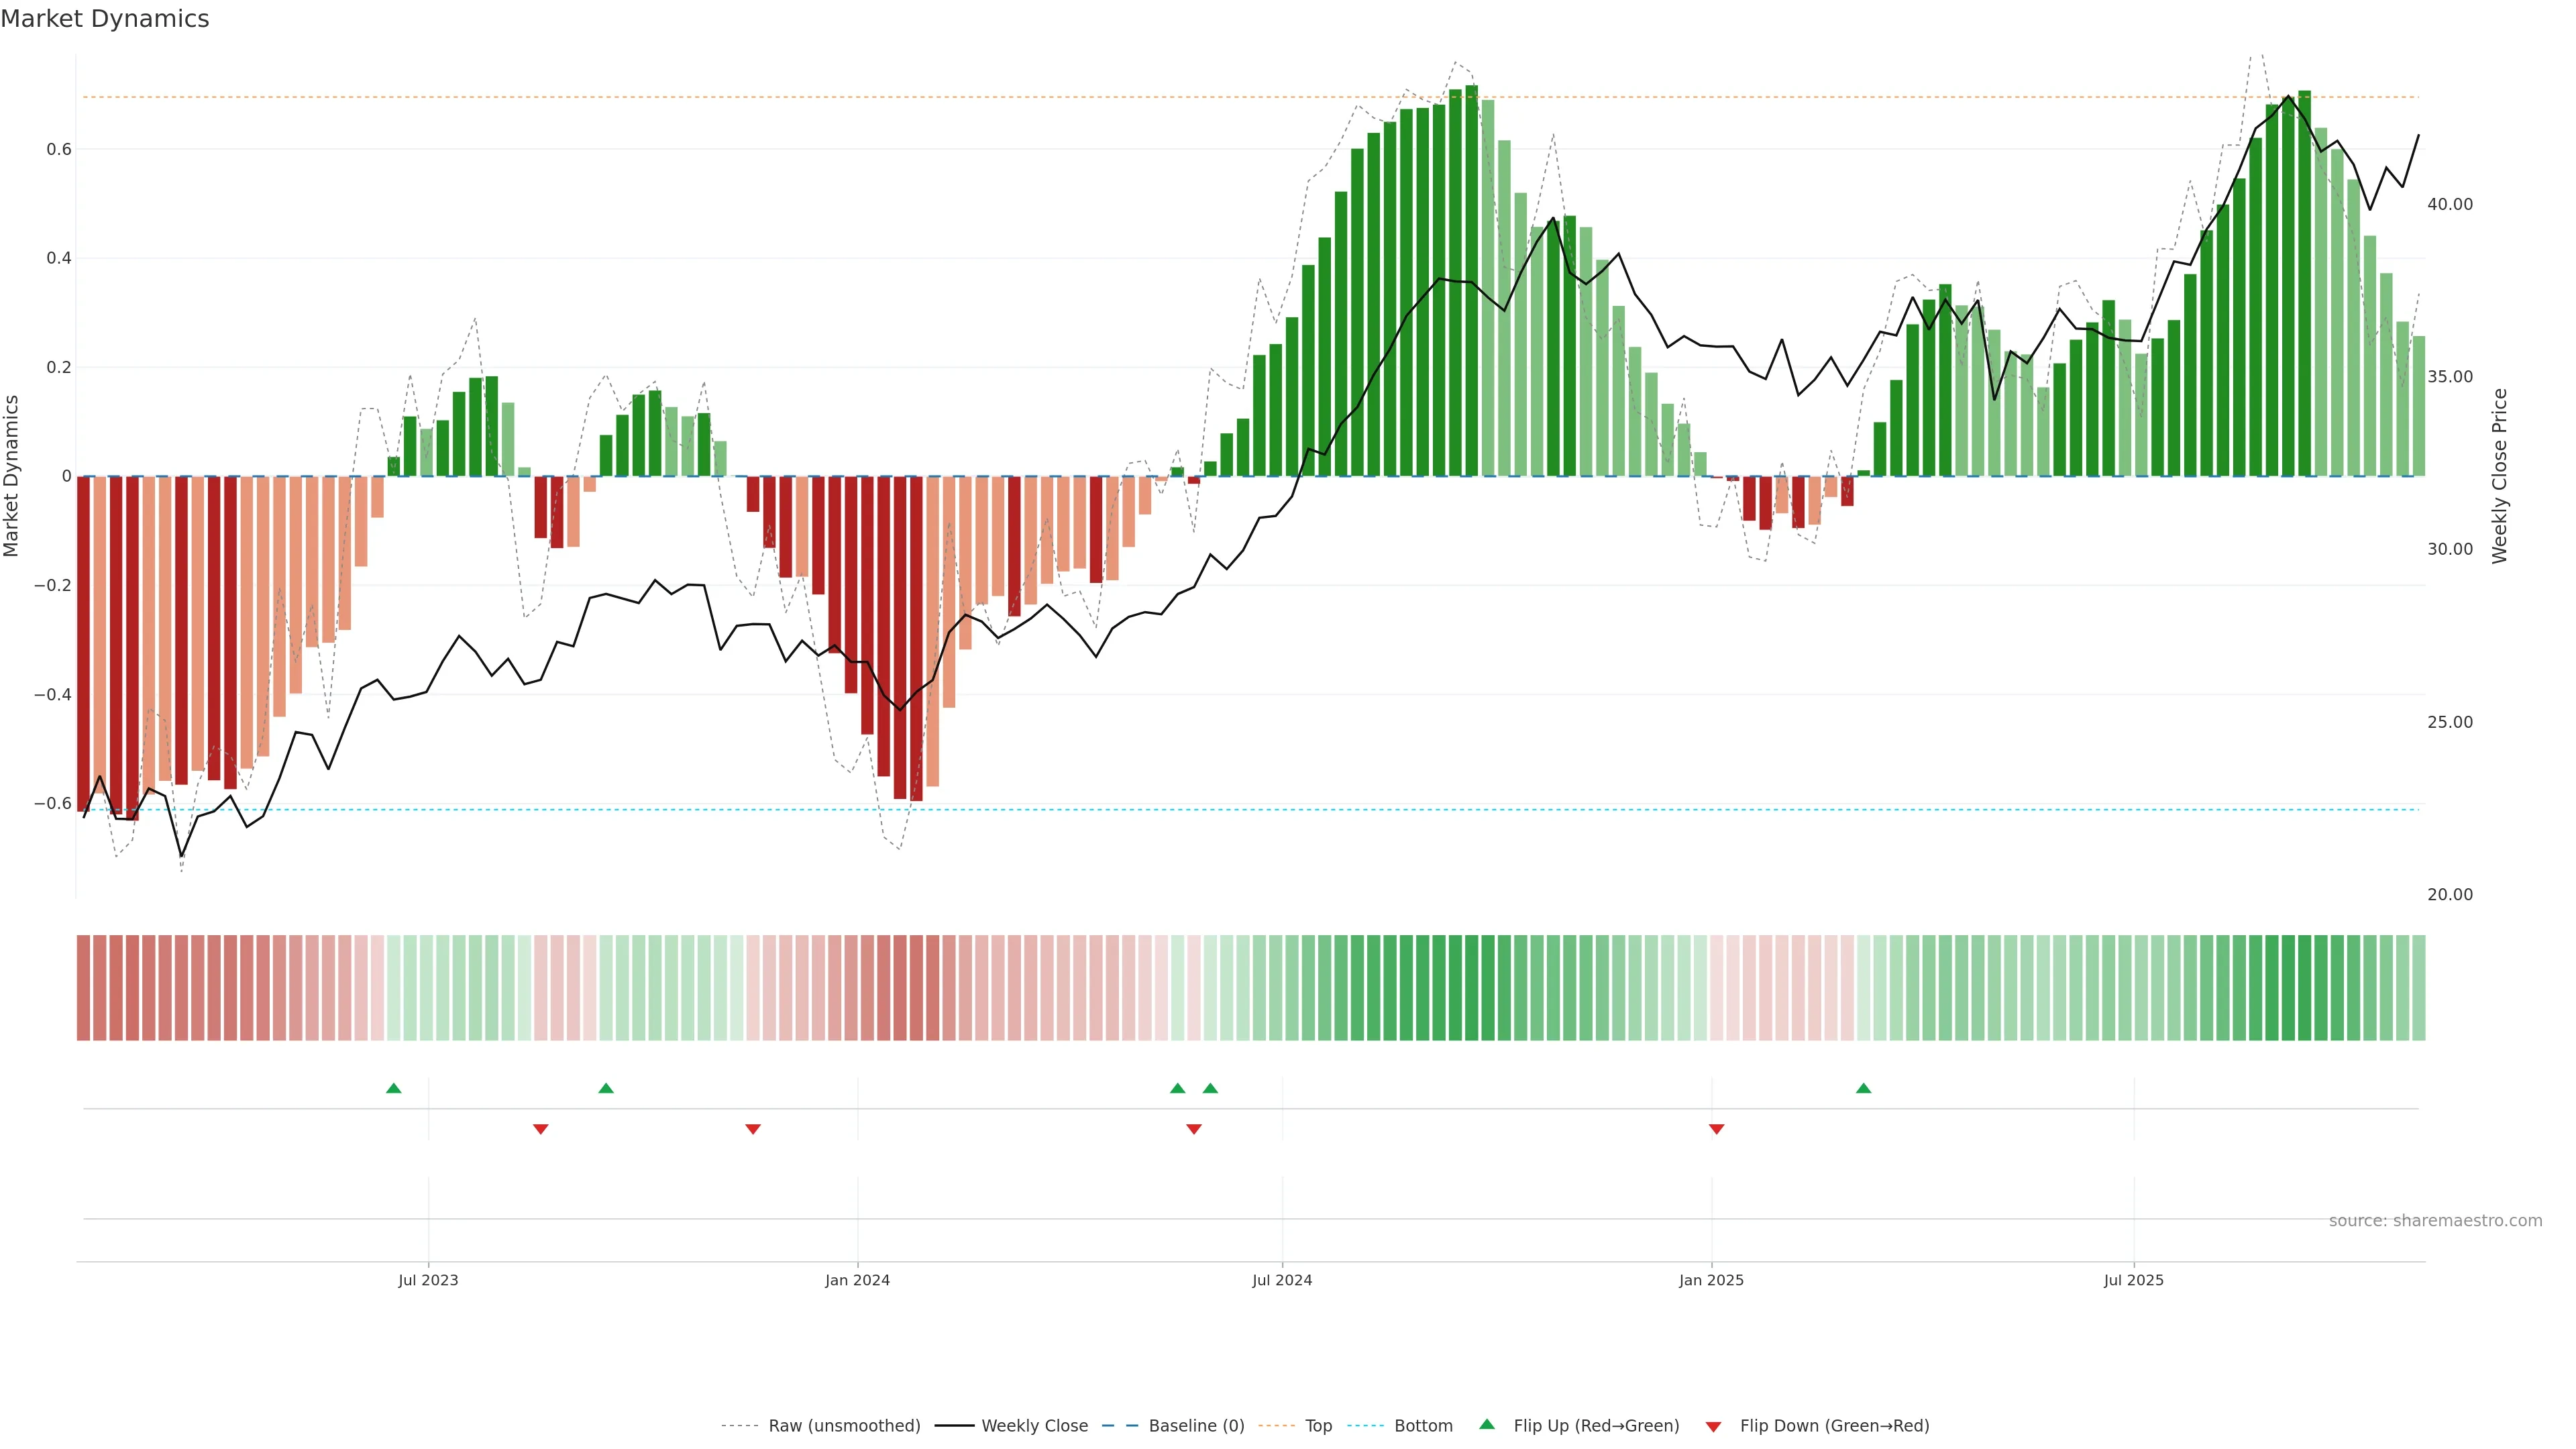Click the second green flip-up triangle from left
Viewport: 2576px width, 1449px height.
606,1088
